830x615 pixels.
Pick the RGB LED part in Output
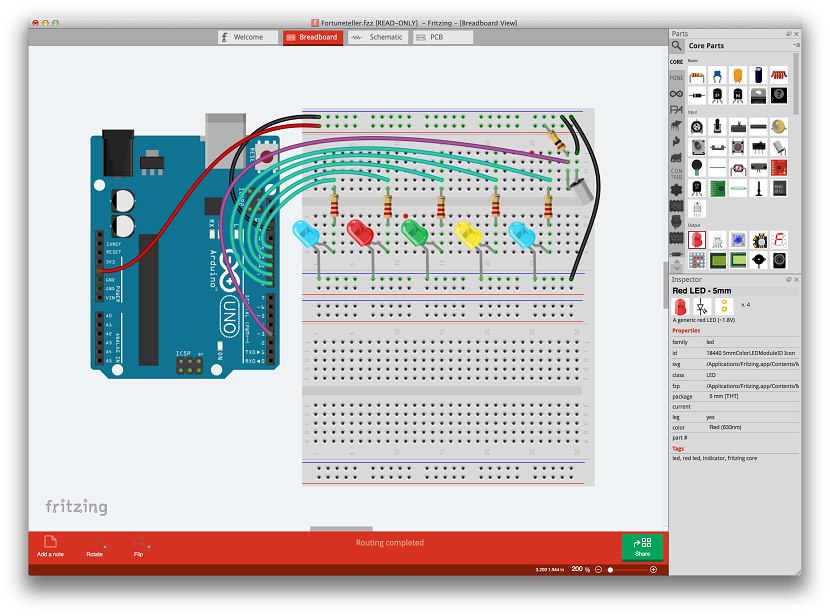coord(717,240)
